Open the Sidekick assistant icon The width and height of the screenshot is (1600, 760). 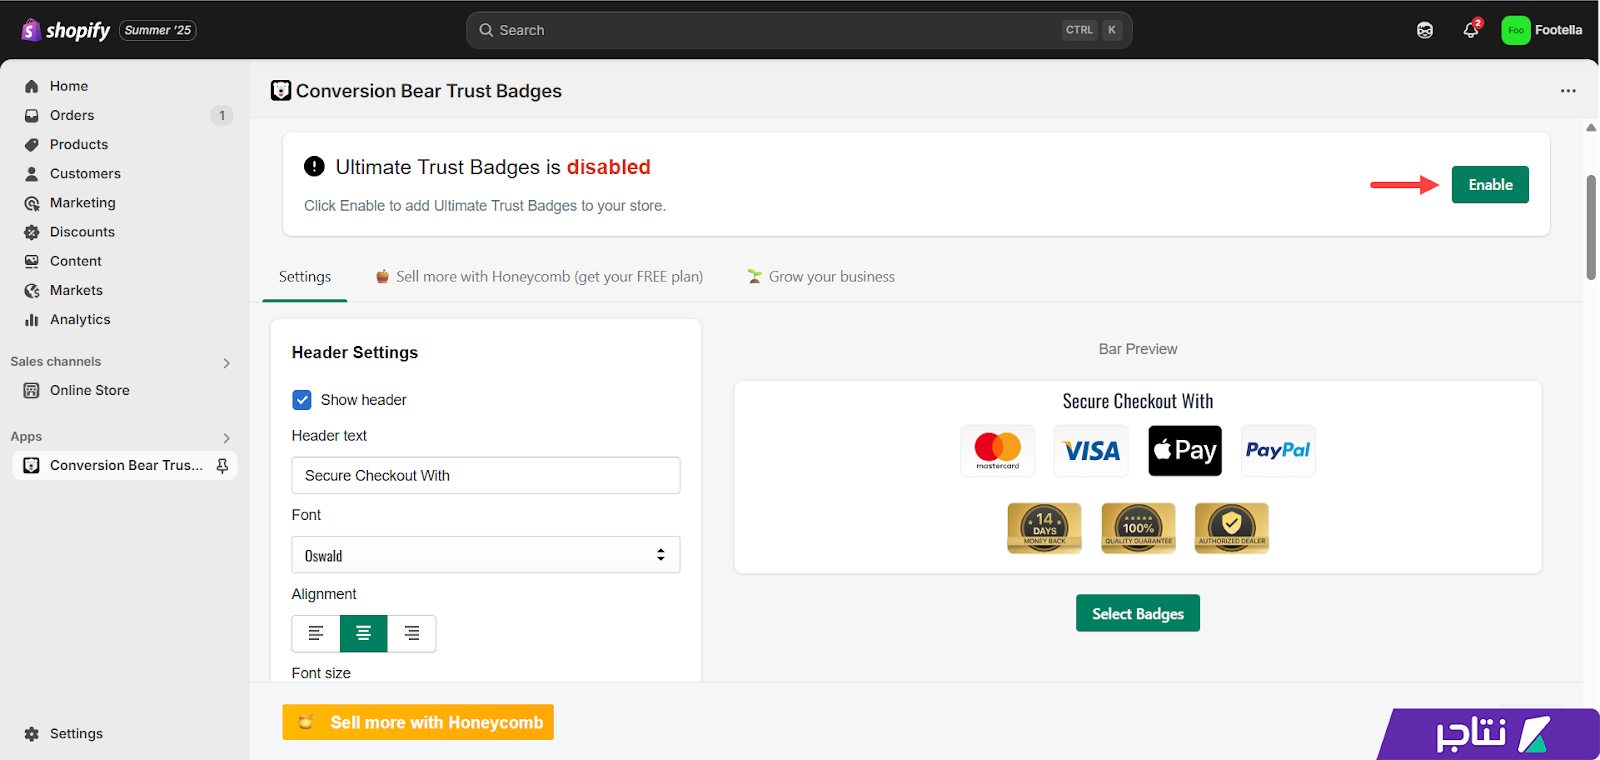click(1425, 30)
